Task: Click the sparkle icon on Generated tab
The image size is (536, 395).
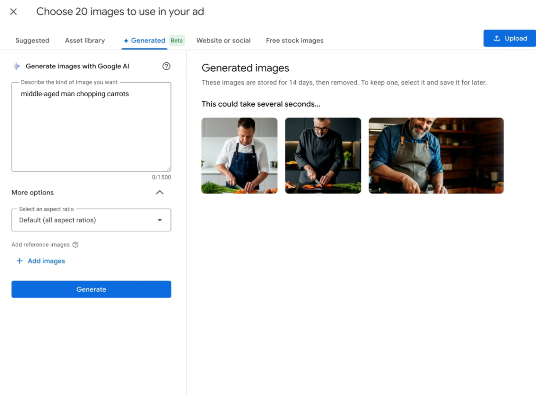Action: (x=126, y=41)
